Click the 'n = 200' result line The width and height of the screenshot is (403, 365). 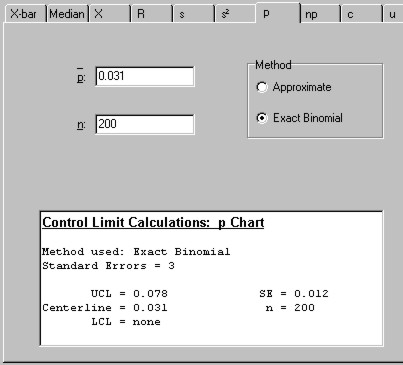coord(290,308)
